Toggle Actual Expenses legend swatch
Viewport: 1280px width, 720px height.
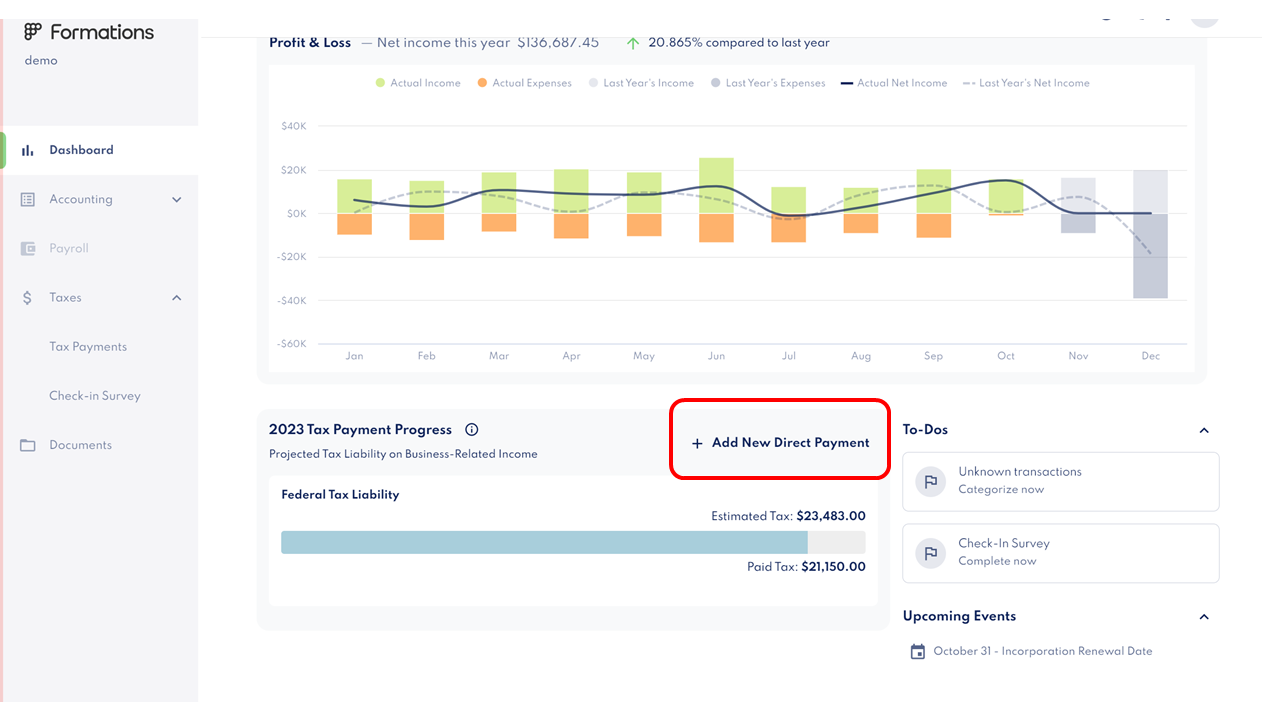click(x=482, y=83)
